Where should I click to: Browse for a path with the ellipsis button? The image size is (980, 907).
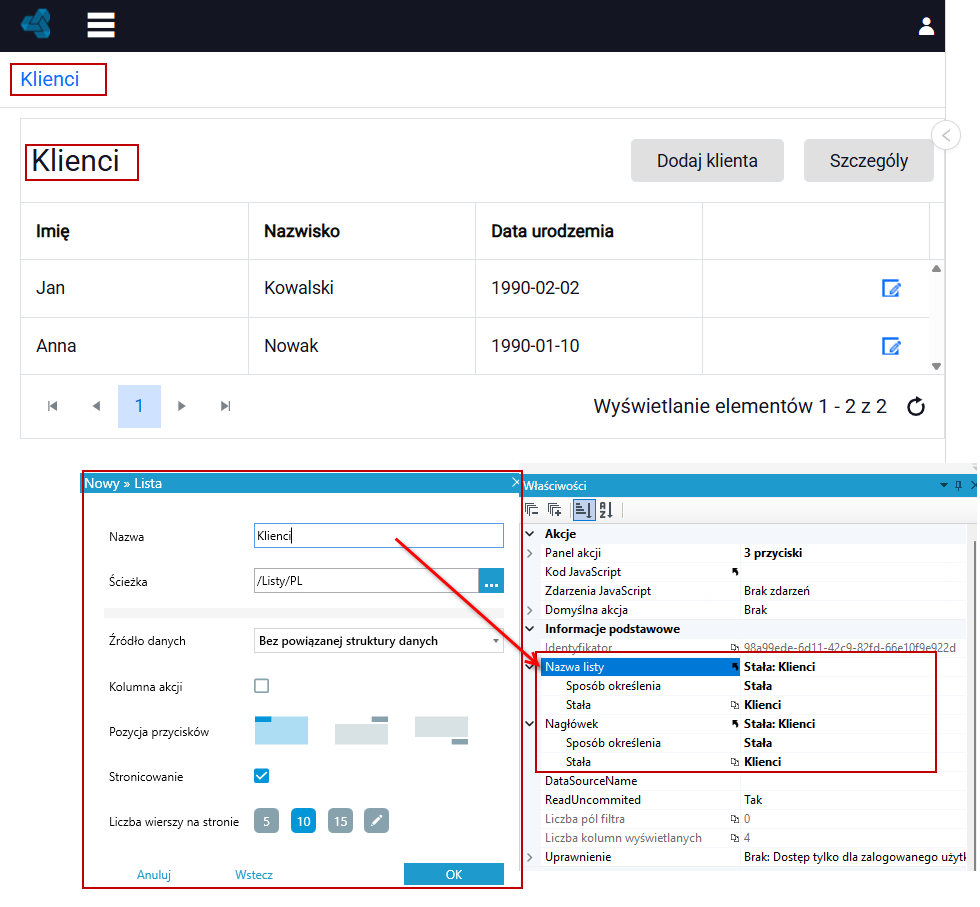click(x=491, y=581)
